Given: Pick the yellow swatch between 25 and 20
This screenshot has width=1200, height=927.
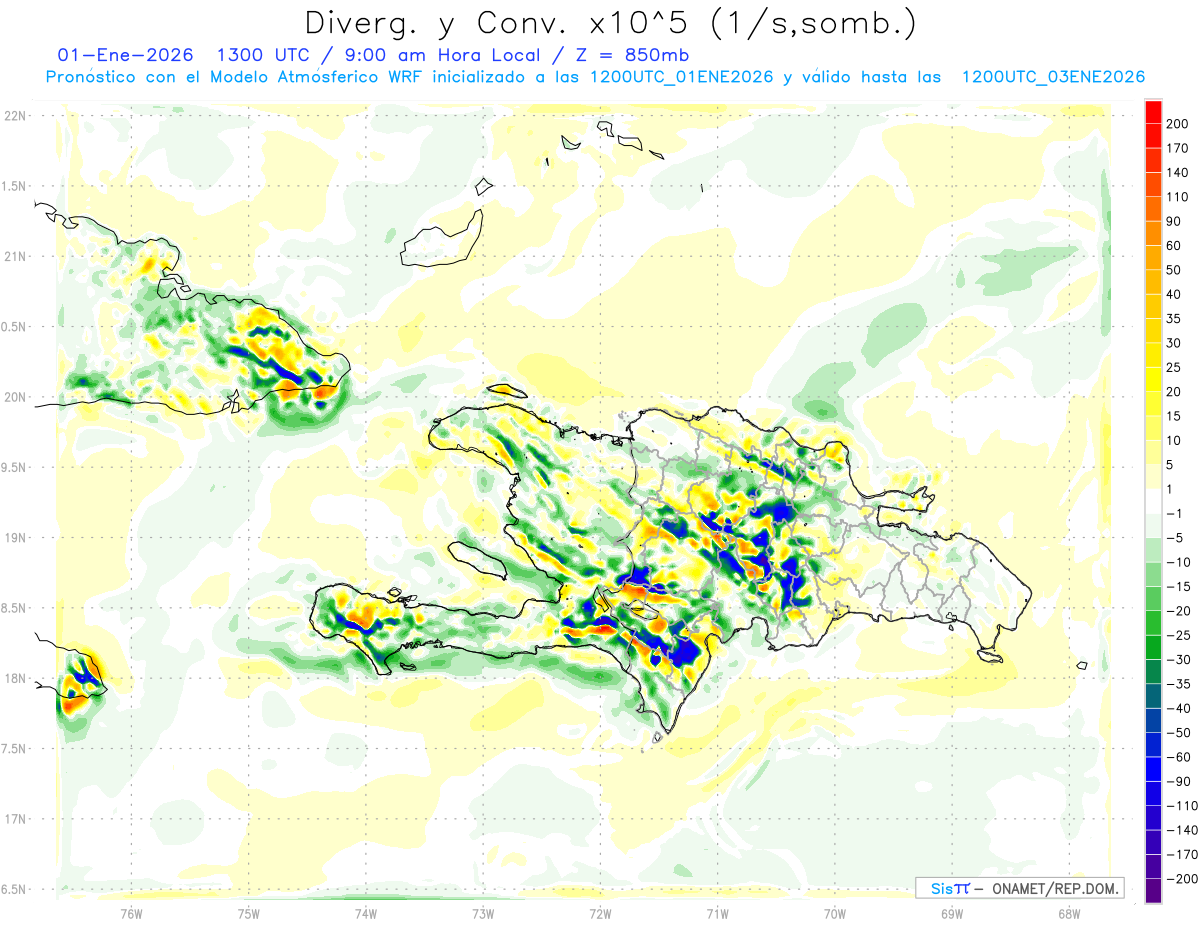Looking at the screenshot, I should point(1153,380).
